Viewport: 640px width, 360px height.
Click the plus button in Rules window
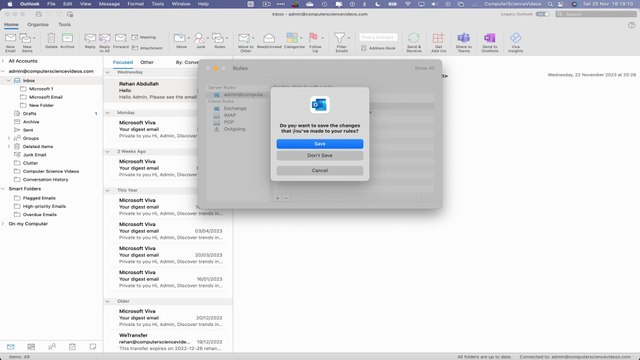278,198
